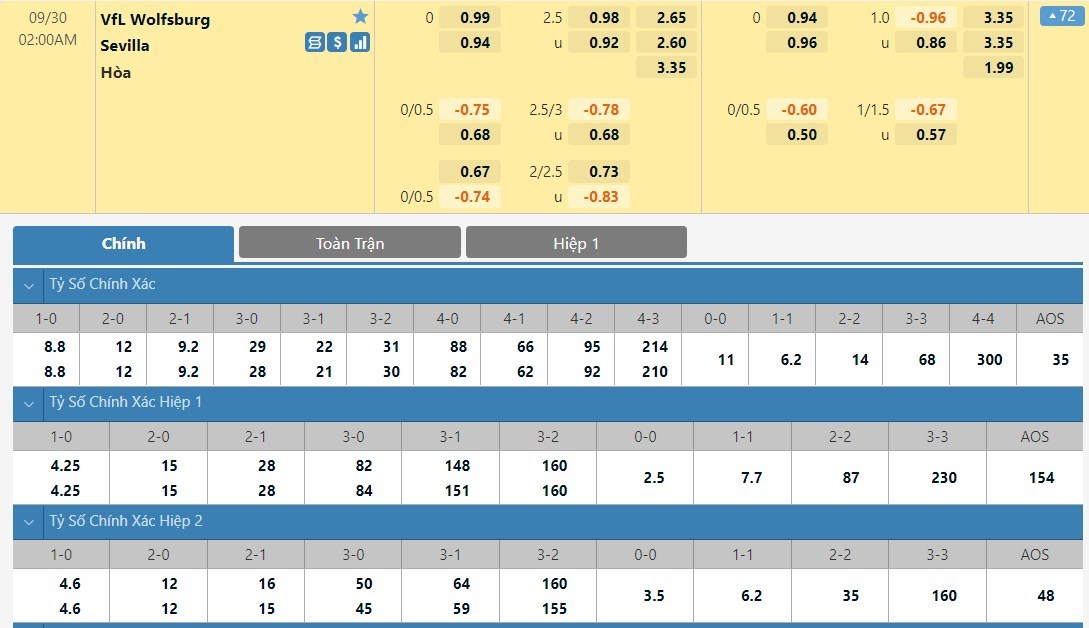
Task: Select the red -0.75 handicap odds
Action: pyautogui.click(x=472, y=110)
